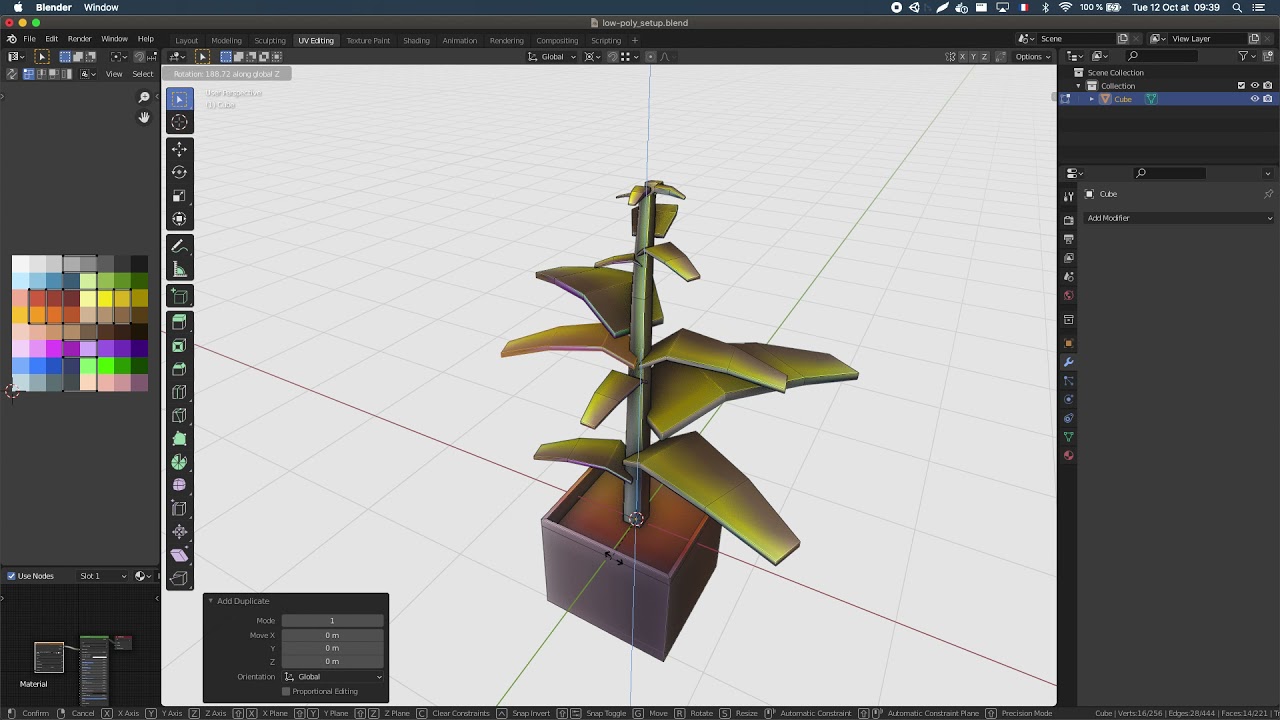Open the viewport Options dropdown

coord(1033,57)
